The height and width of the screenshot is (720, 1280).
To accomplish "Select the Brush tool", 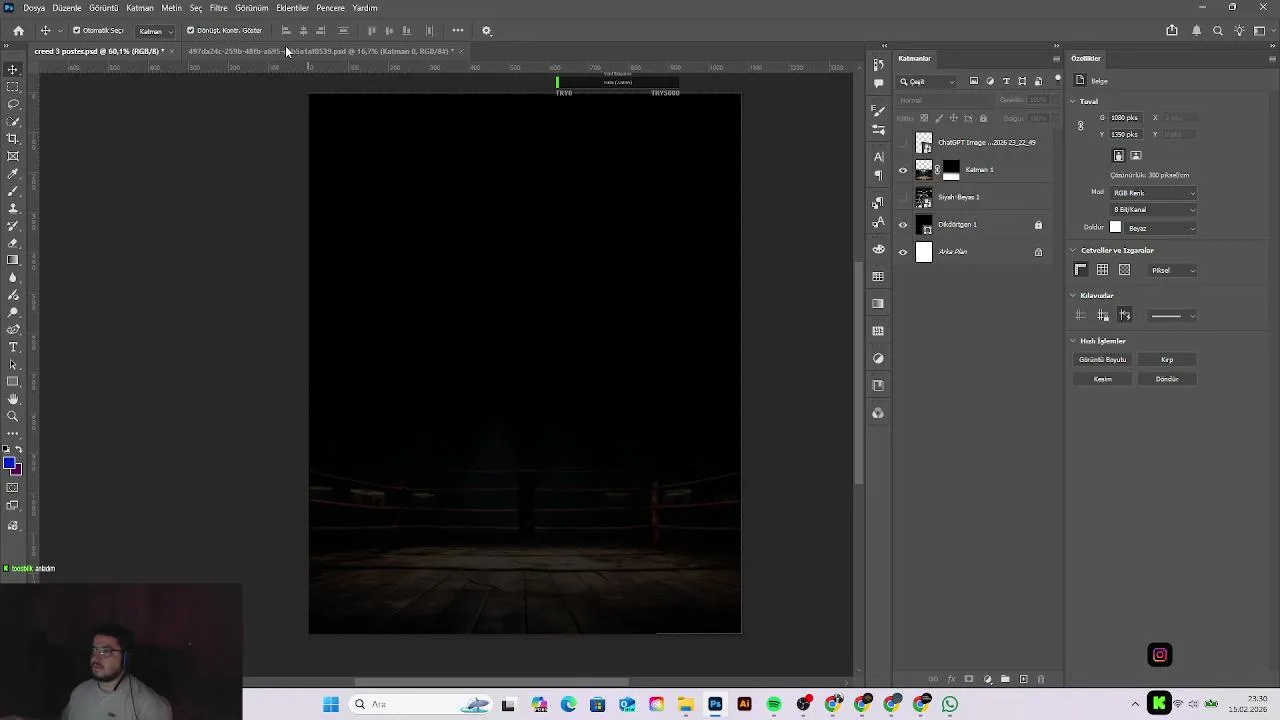I will (x=13, y=191).
